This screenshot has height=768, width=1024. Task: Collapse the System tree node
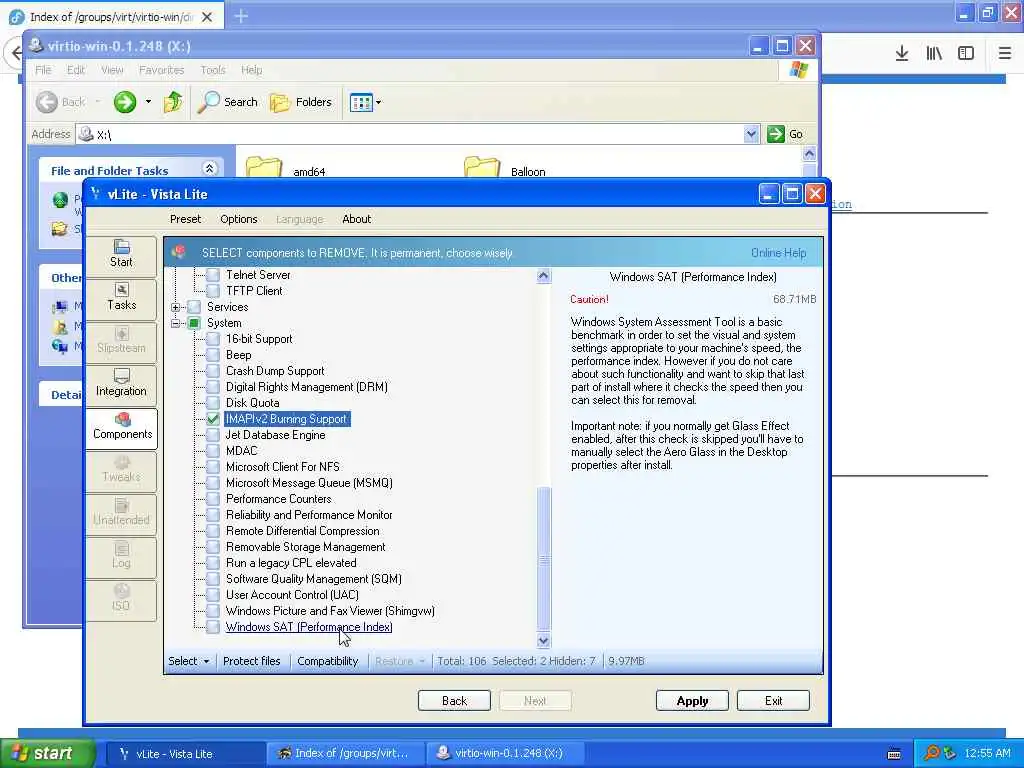175,323
